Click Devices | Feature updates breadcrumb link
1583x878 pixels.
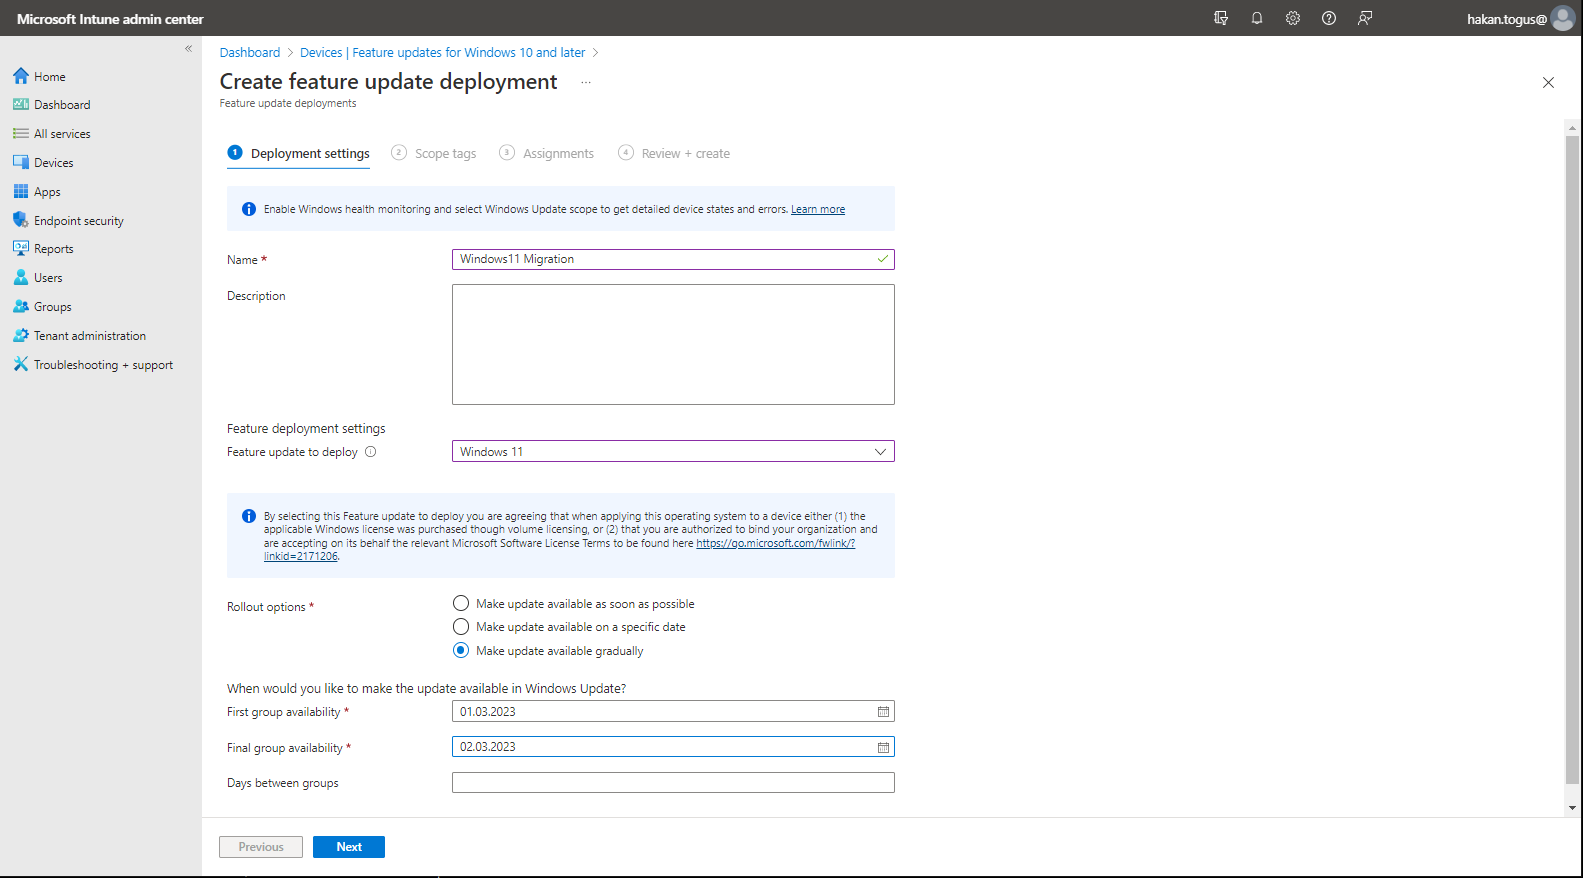[443, 53]
